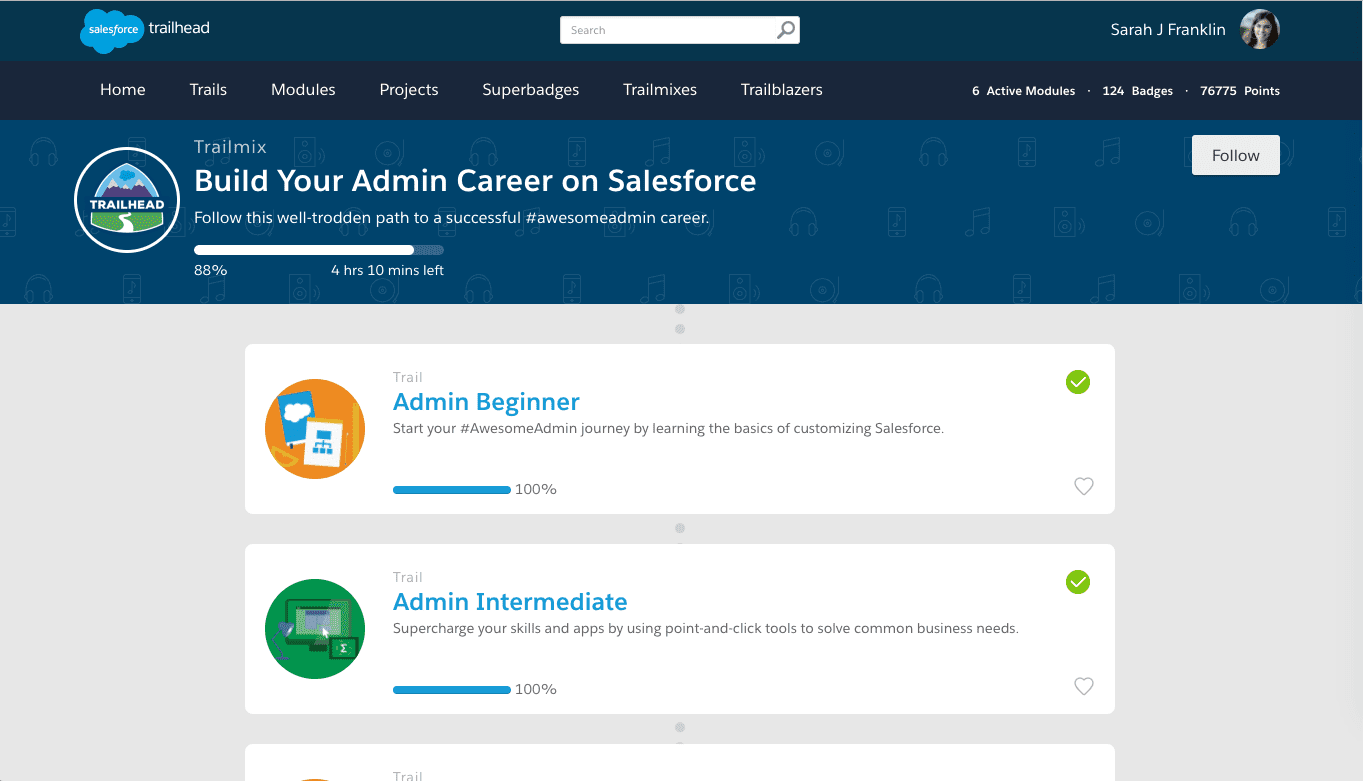Click the Admin Beginner trail icon
This screenshot has height=781, width=1363.
315,428
